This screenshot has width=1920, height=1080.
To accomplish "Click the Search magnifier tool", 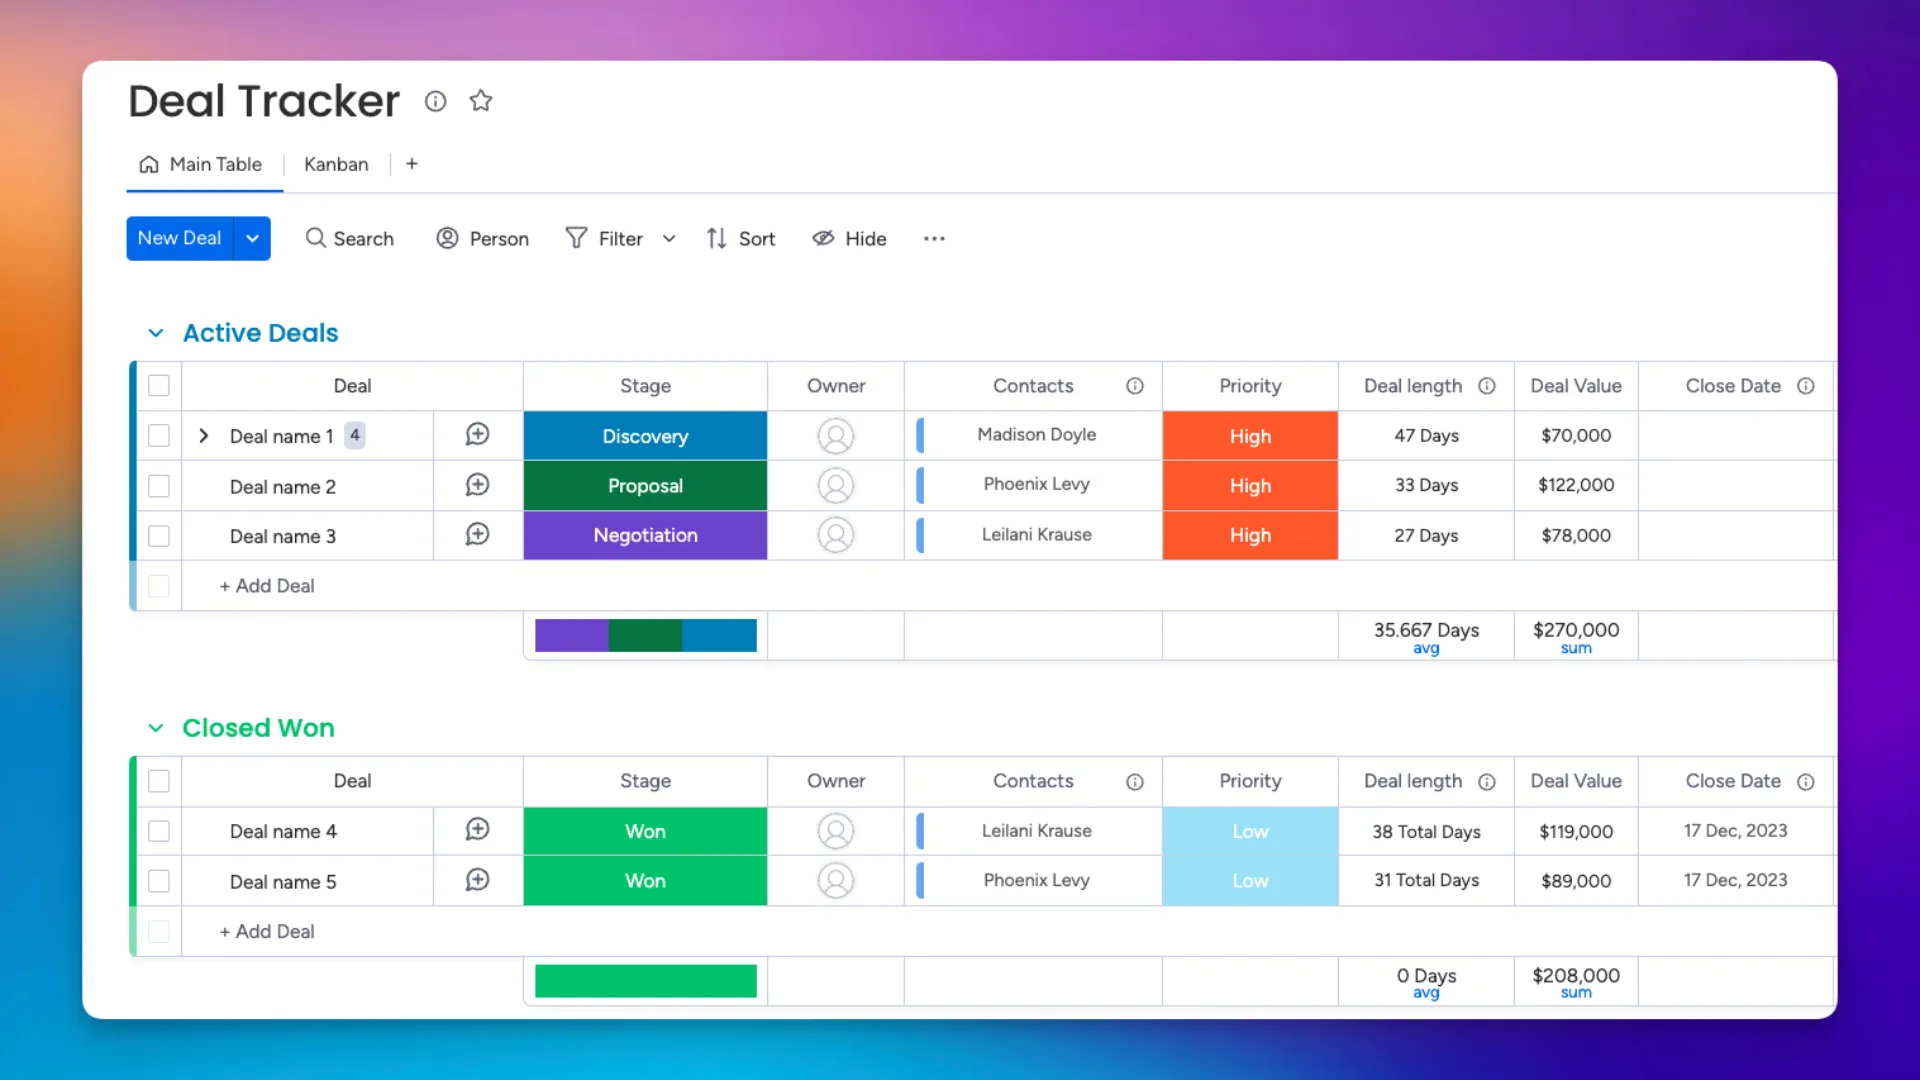I will (x=349, y=239).
